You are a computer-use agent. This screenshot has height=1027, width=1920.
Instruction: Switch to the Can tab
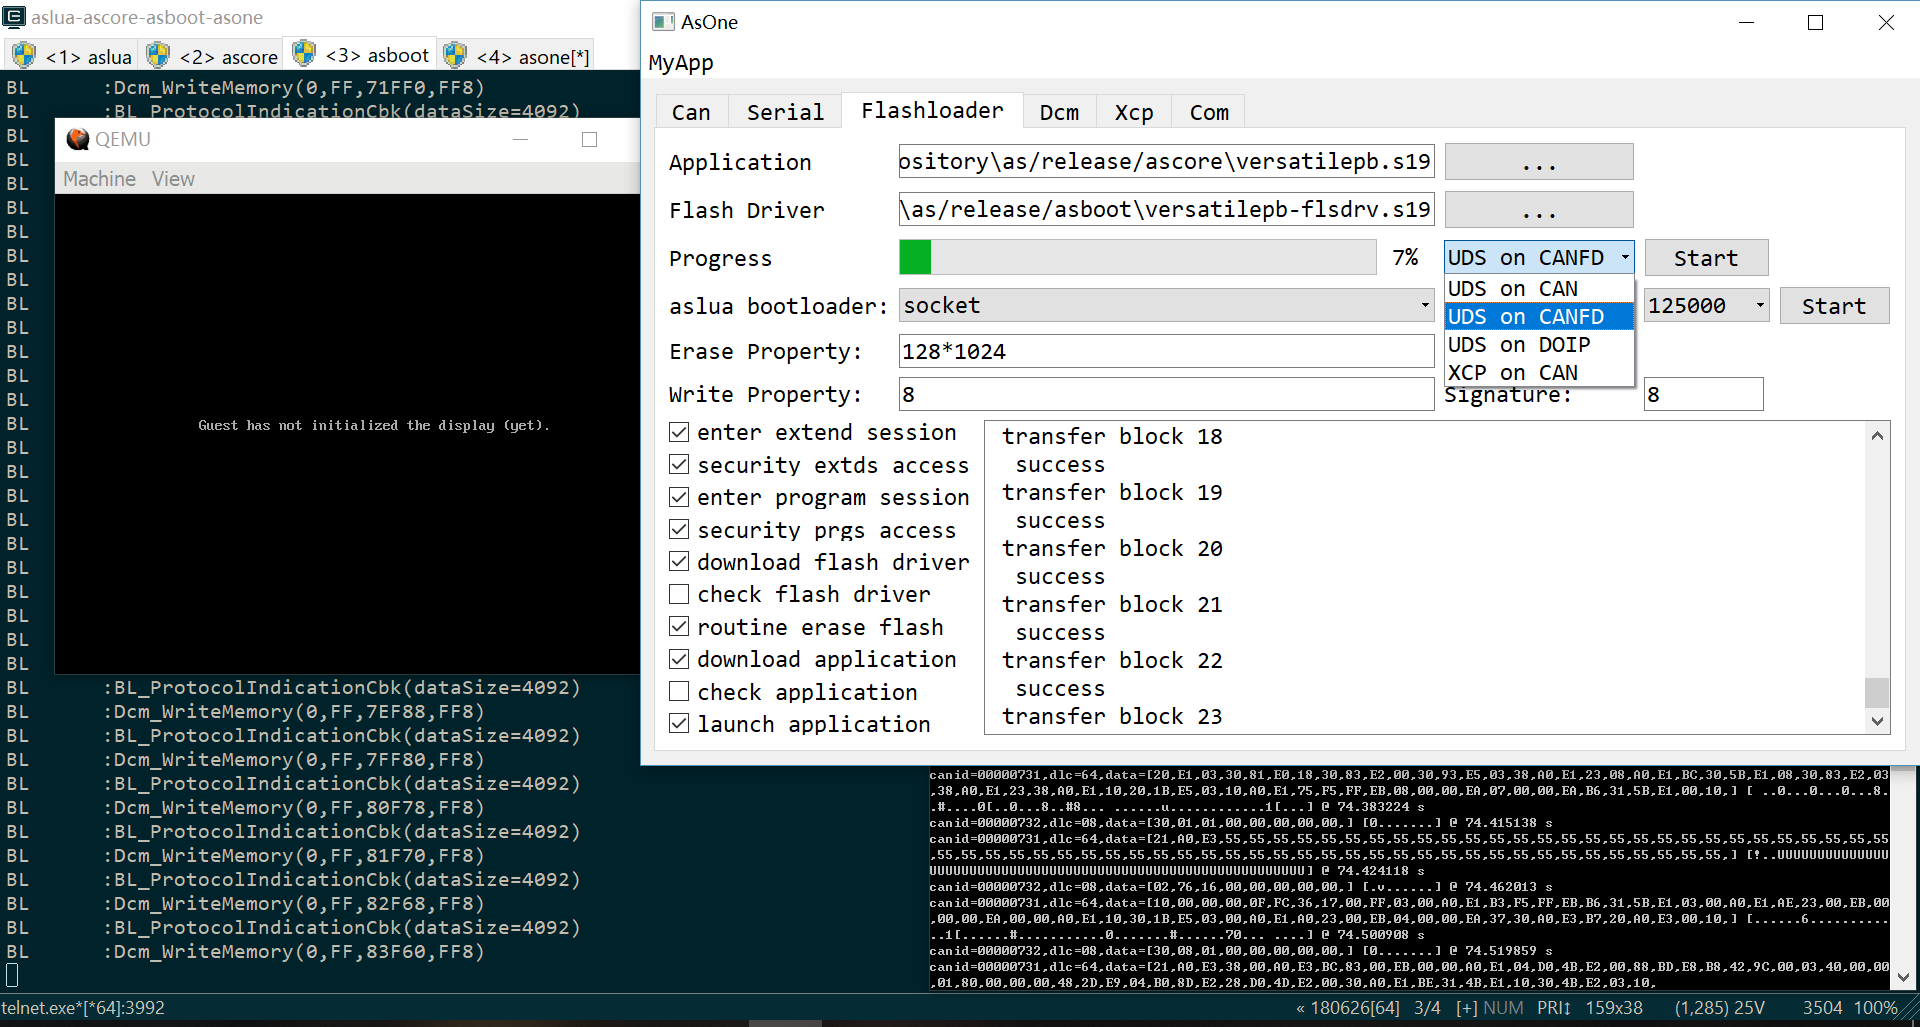pos(691,112)
